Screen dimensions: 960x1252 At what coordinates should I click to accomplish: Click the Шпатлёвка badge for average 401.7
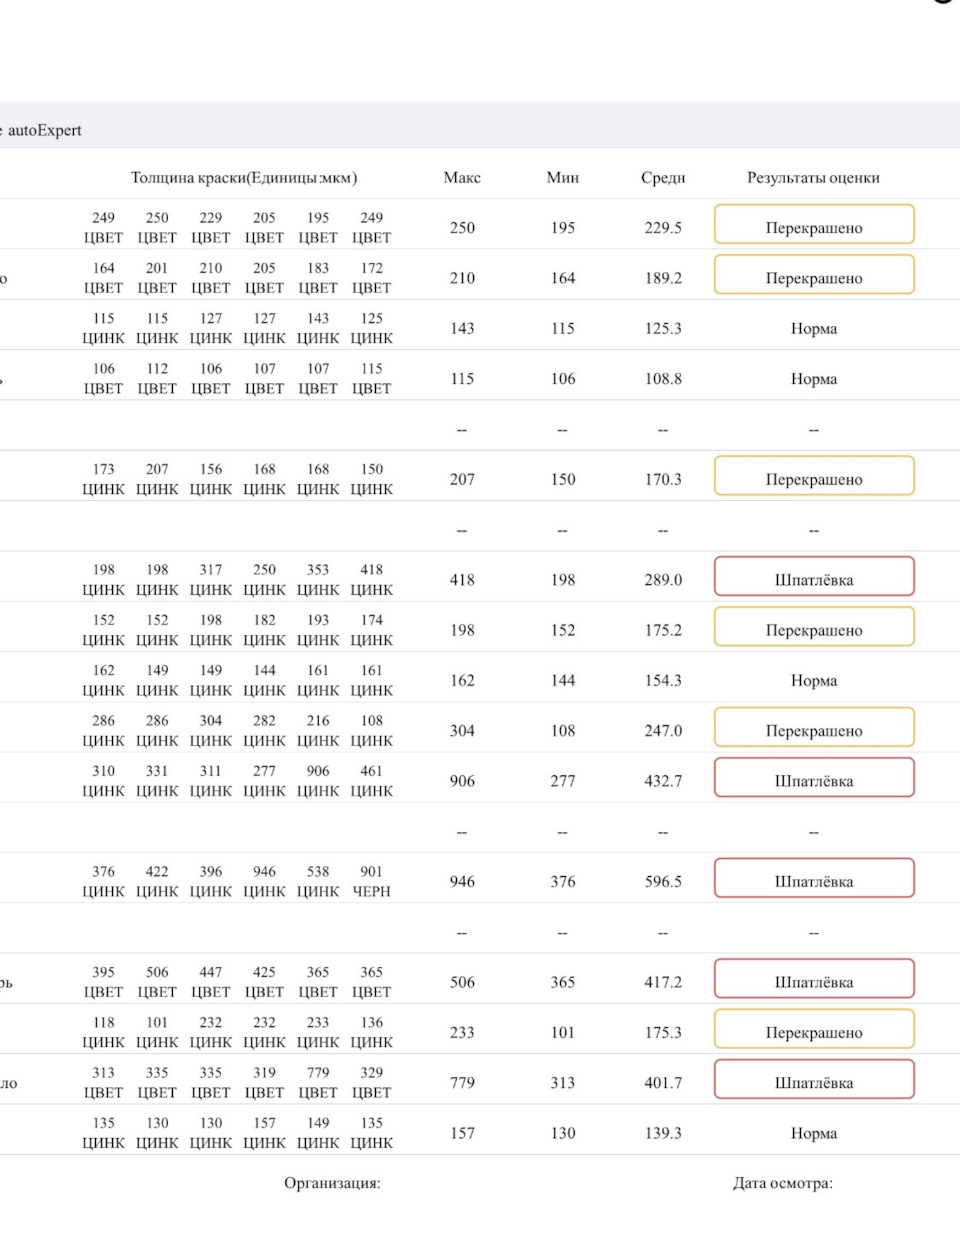[814, 1081]
